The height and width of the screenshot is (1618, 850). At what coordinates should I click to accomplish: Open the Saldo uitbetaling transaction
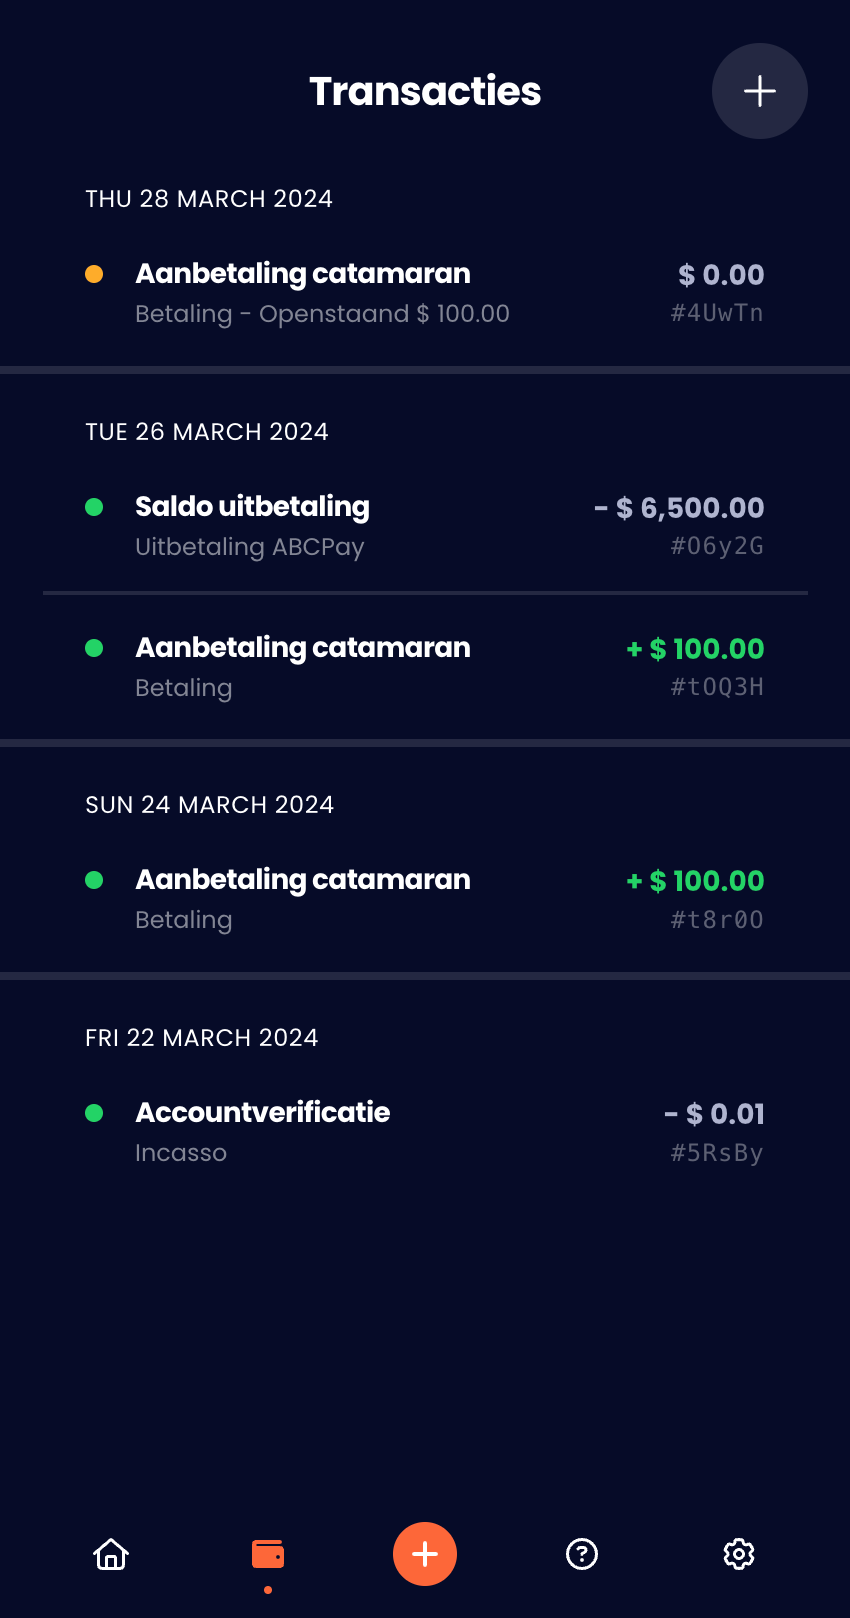click(x=252, y=507)
